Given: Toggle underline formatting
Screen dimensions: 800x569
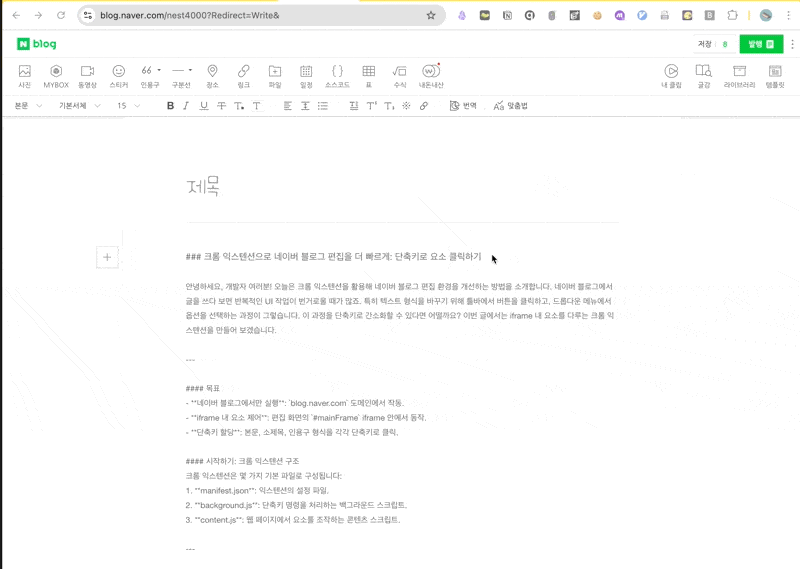Looking at the screenshot, I should point(204,106).
